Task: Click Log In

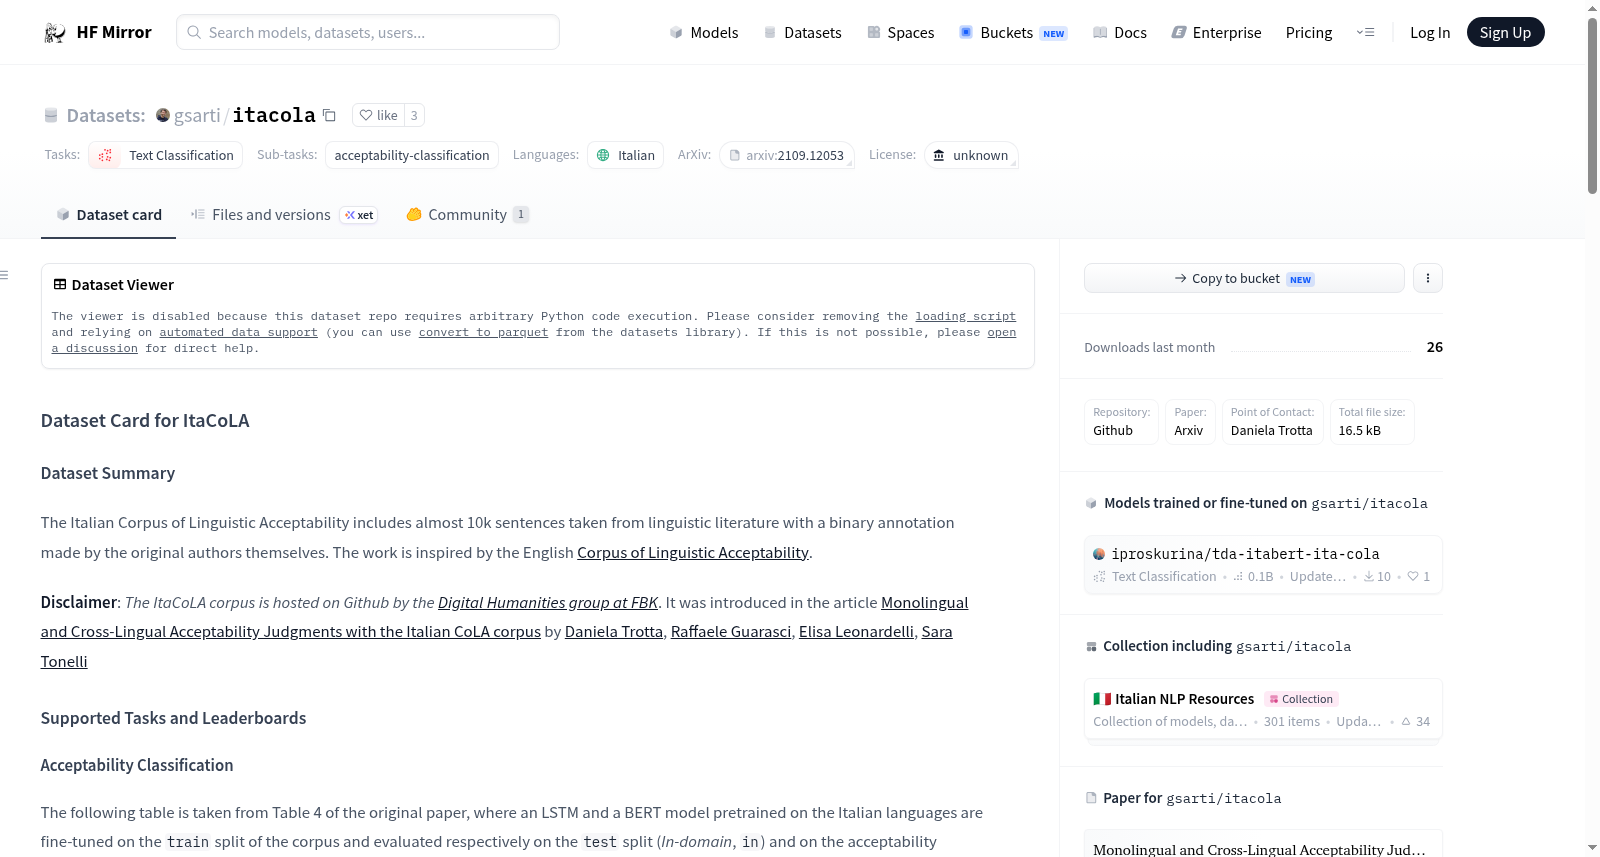Action: point(1430,33)
